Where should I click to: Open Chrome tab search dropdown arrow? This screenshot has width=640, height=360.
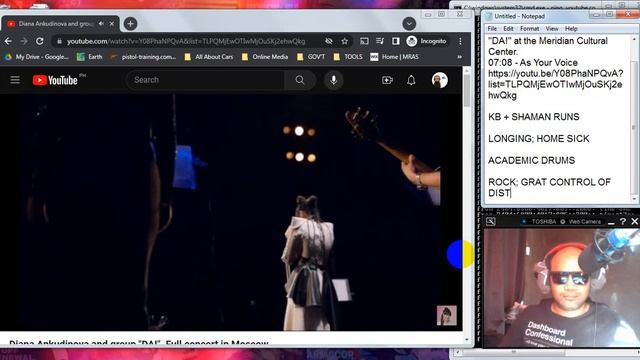(409, 24)
